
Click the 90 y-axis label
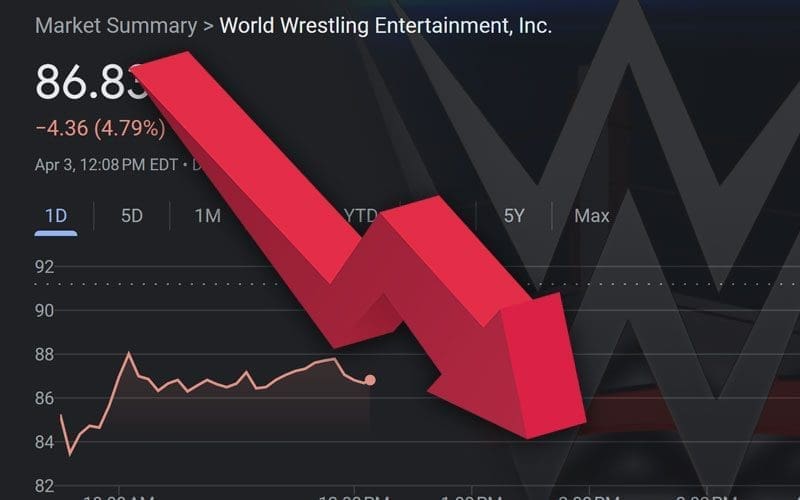coord(46,311)
